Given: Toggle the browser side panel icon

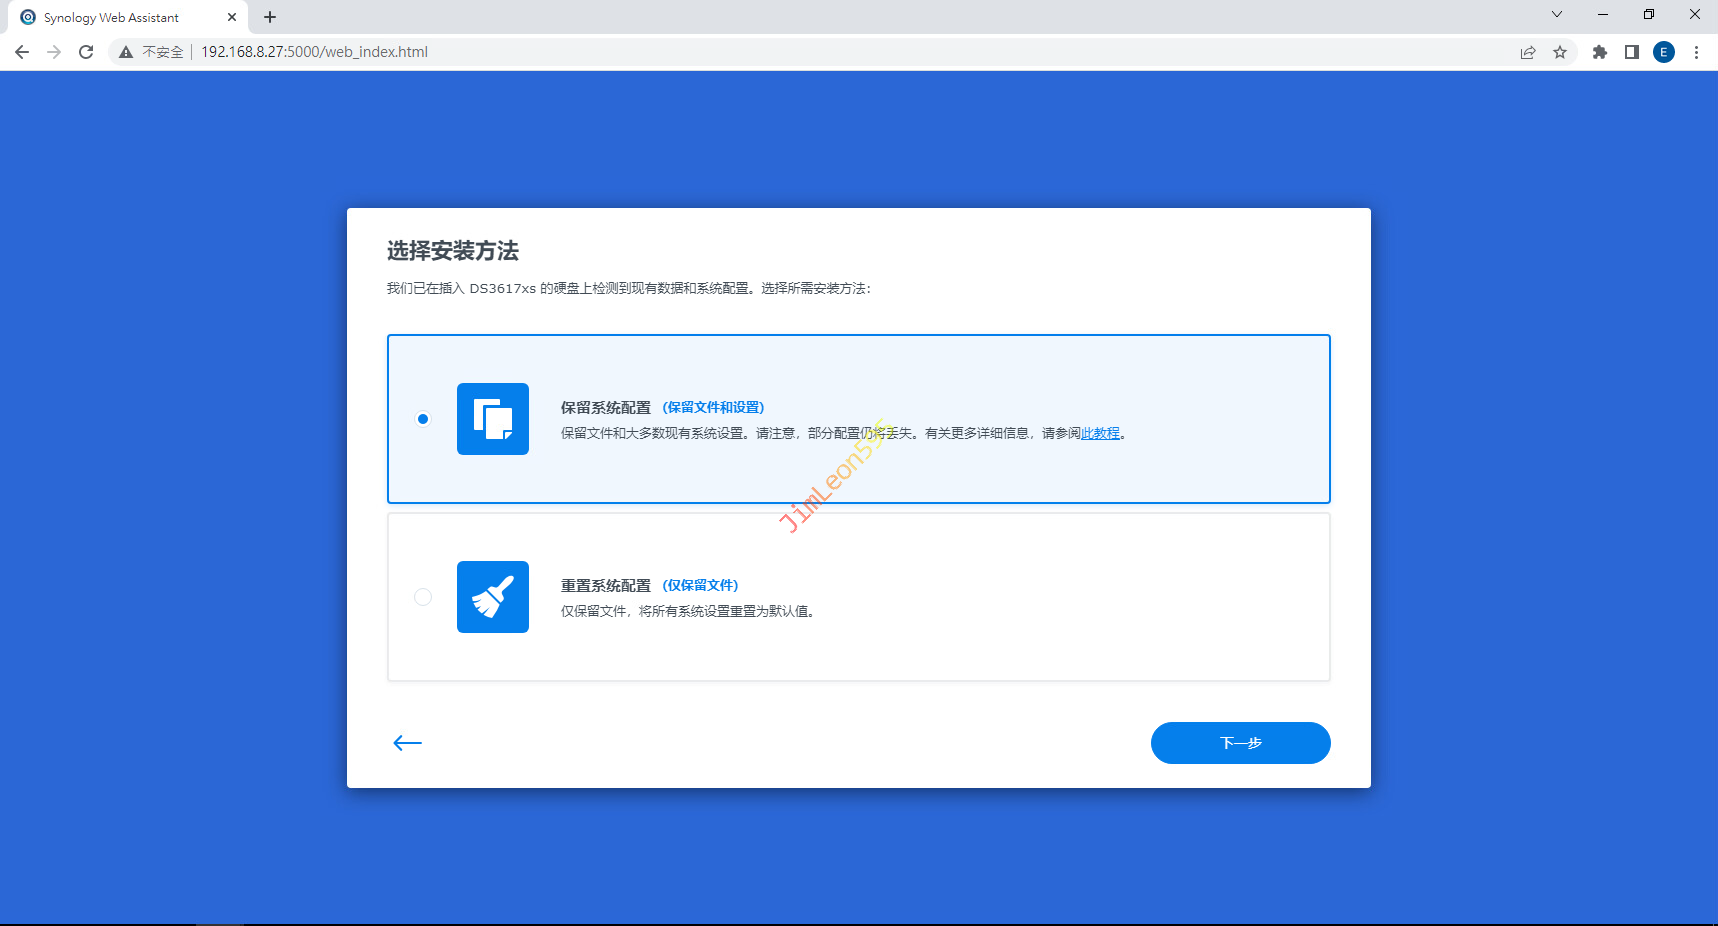Looking at the screenshot, I should click(x=1632, y=52).
